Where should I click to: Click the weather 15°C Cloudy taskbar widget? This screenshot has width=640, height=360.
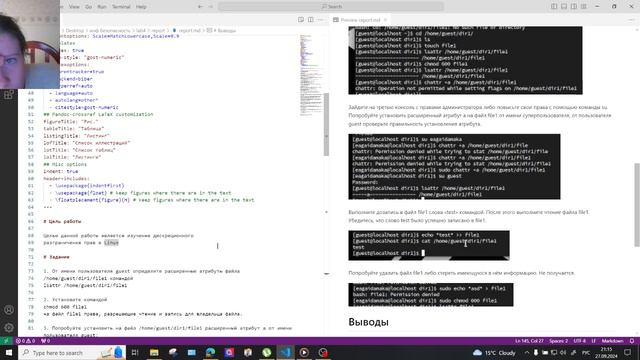[494, 352]
